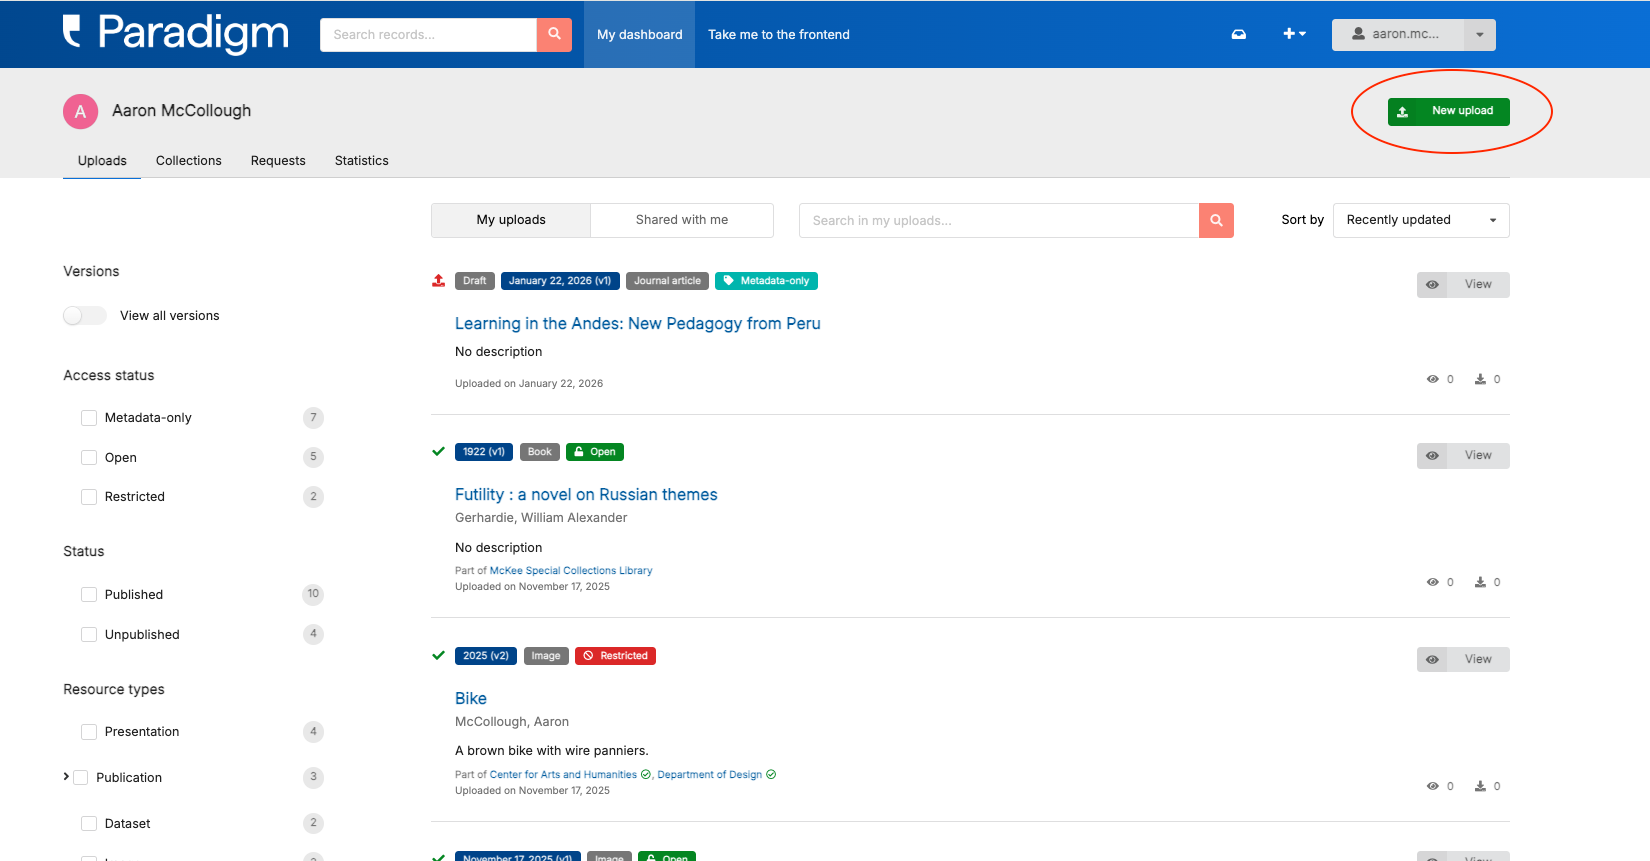This screenshot has width=1650, height=861.
Task: Click the 2025 (v2) badge
Action: [x=486, y=656]
